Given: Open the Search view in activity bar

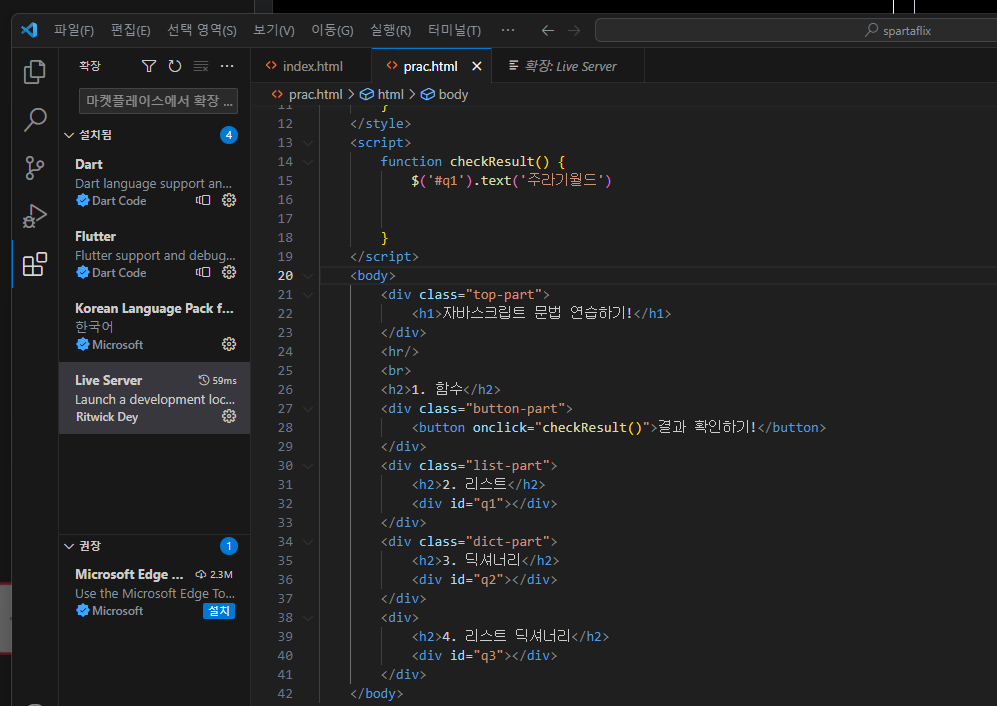Looking at the screenshot, I should tap(34, 120).
